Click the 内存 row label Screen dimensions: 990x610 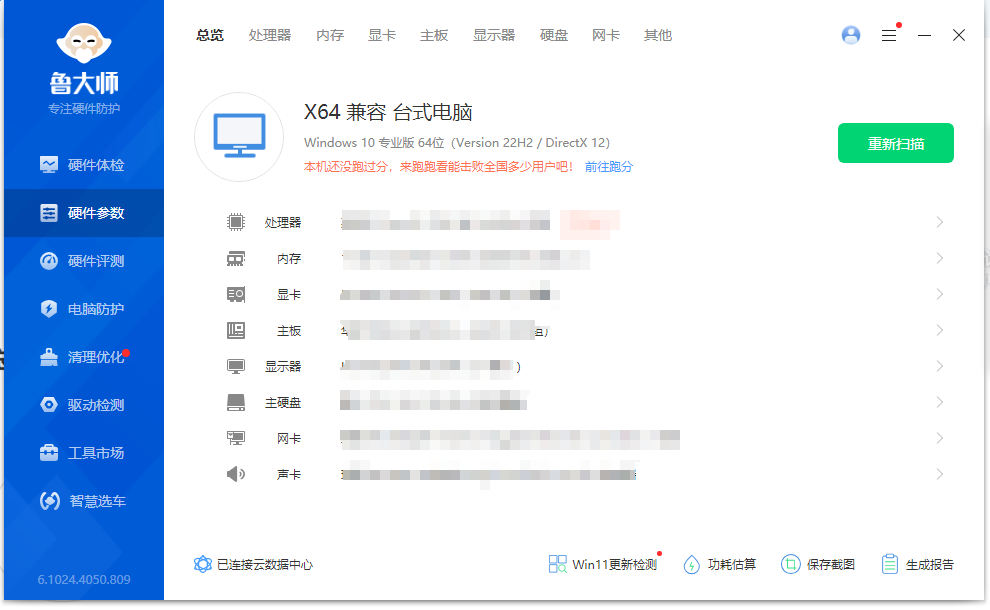[x=289, y=258]
